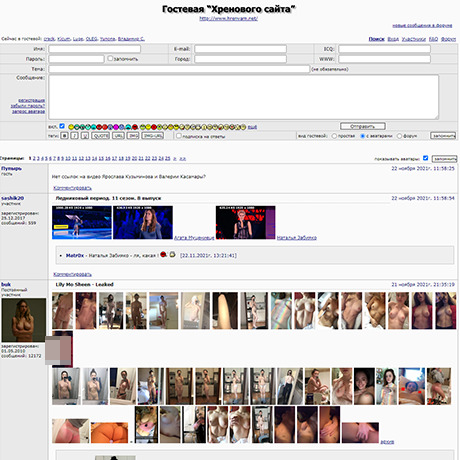Toggle the smileys 'вкл.' checkbox
This screenshot has height=460, width=460.
coord(62,126)
